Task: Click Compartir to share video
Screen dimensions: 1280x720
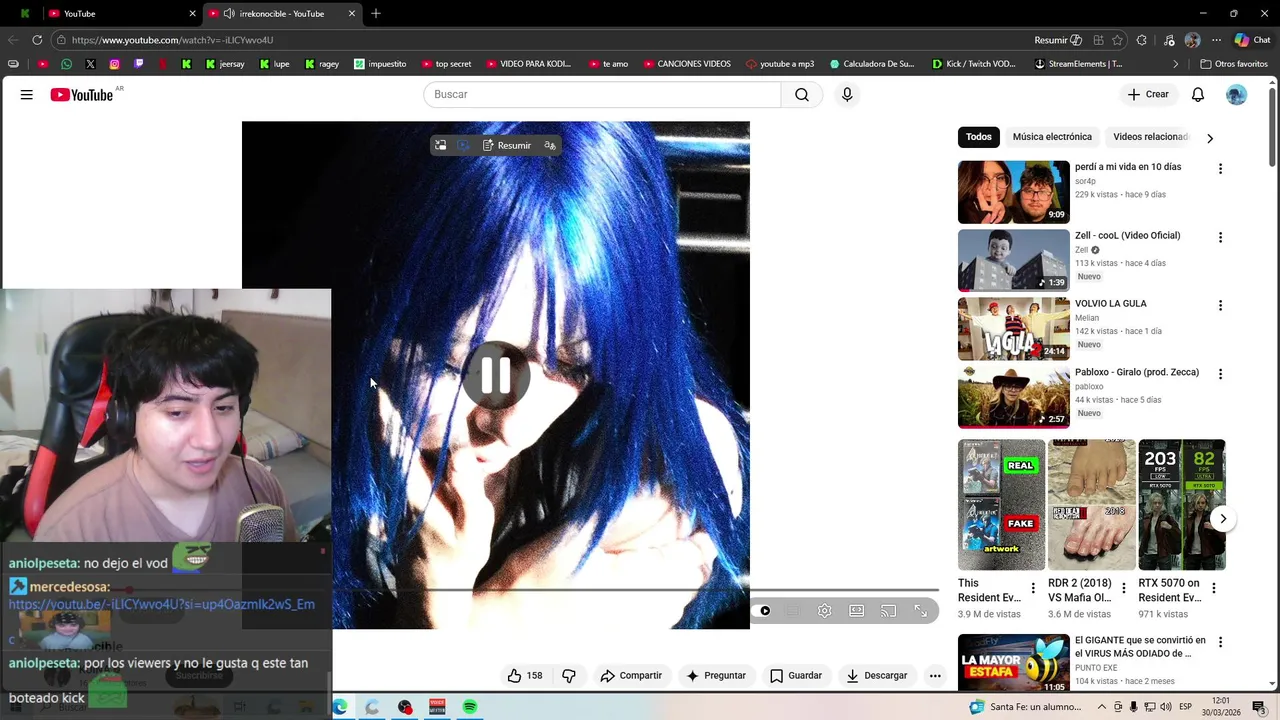Action: pos(631,676)
